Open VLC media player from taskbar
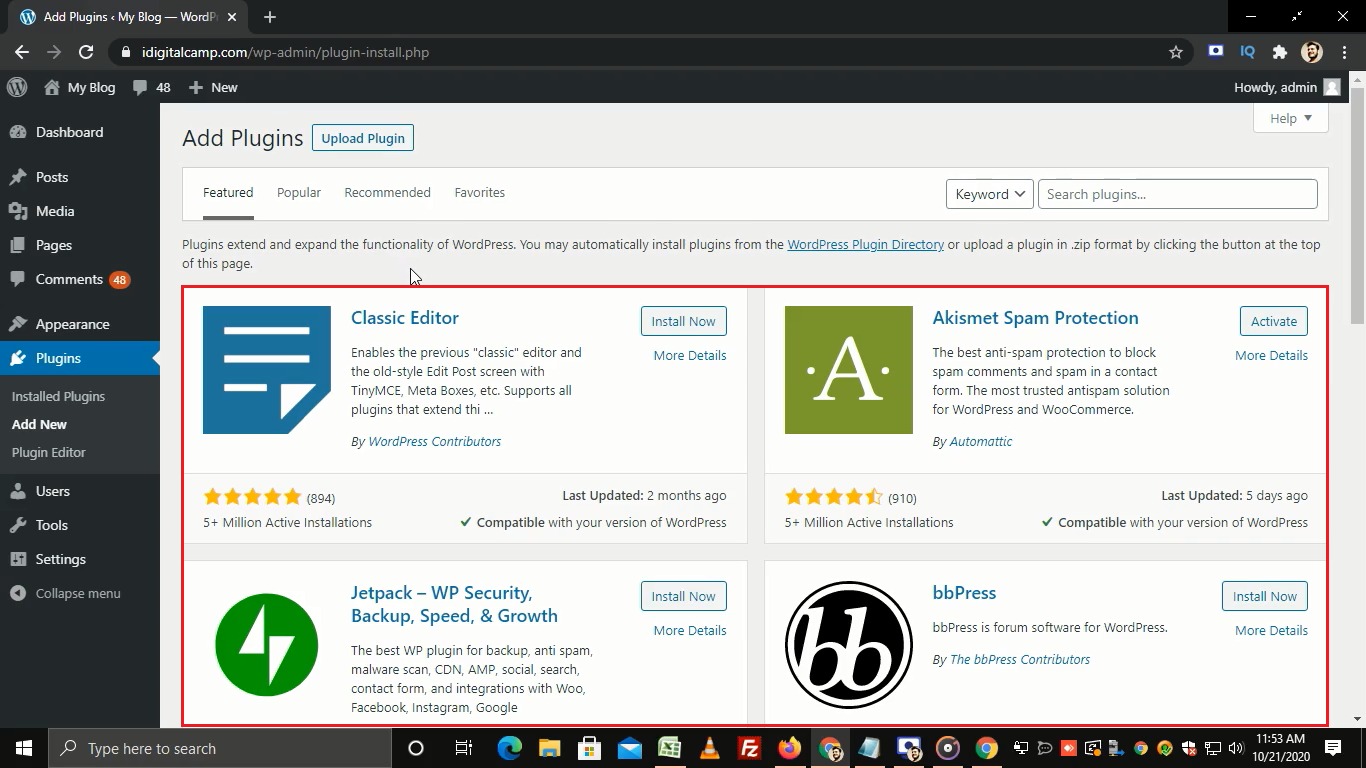This screenshot has width=1366, height=768. click(x=709, y=748)
